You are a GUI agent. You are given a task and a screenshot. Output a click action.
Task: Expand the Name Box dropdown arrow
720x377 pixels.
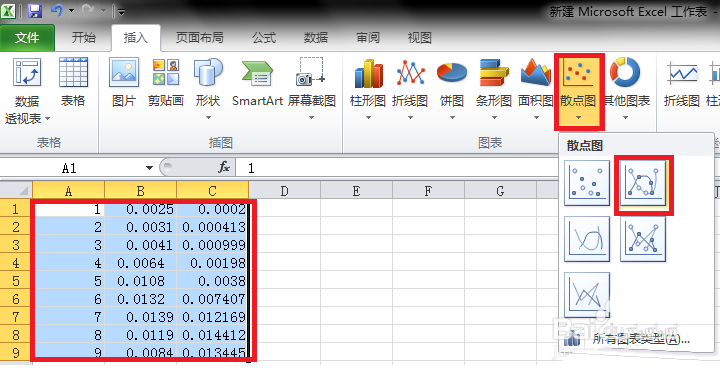point(149,168)
